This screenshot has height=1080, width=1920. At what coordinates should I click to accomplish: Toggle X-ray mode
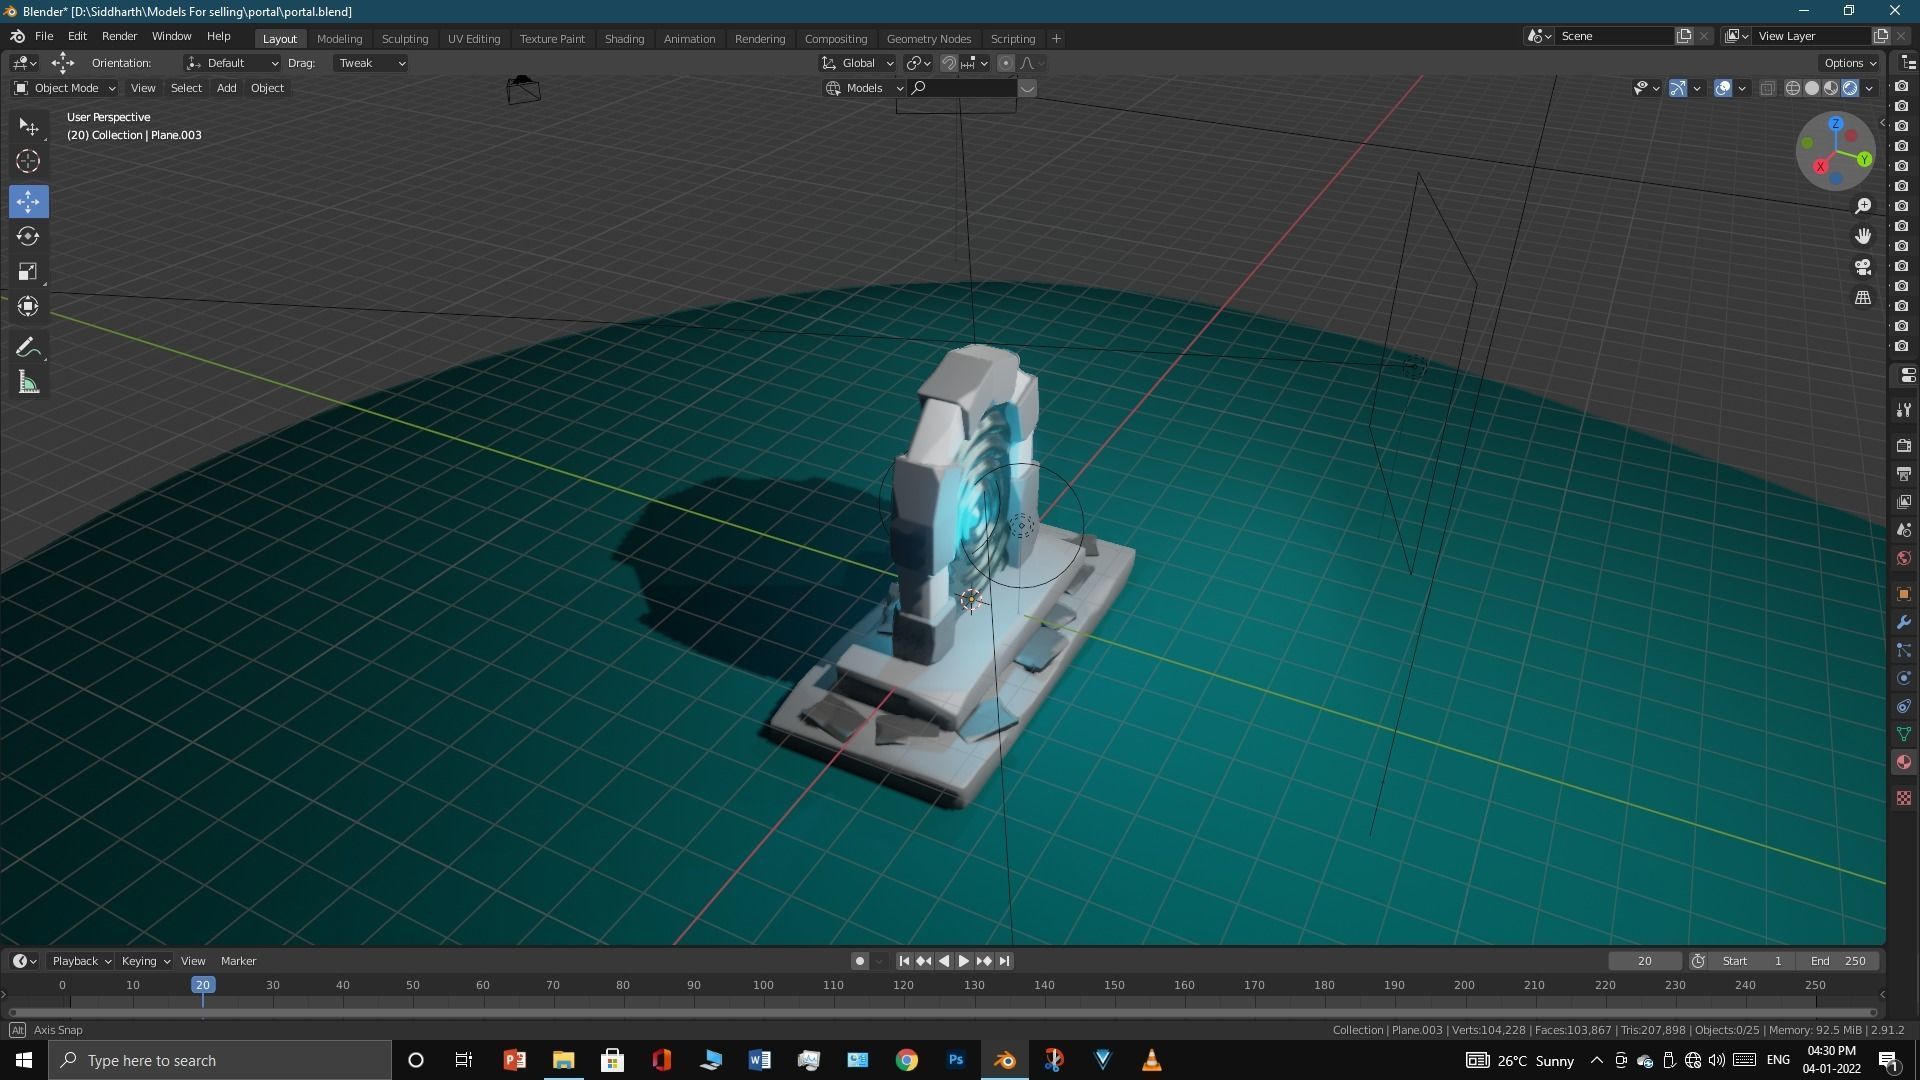coord(1767,88)
